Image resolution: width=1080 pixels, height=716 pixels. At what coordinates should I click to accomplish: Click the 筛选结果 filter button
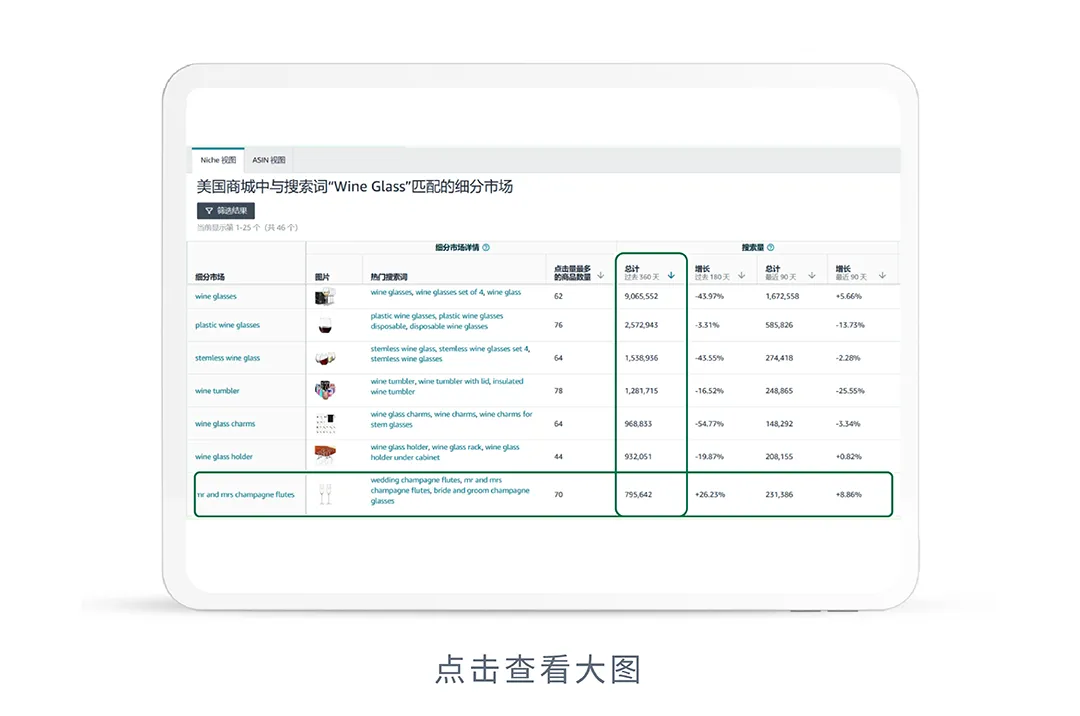(226, 211)
